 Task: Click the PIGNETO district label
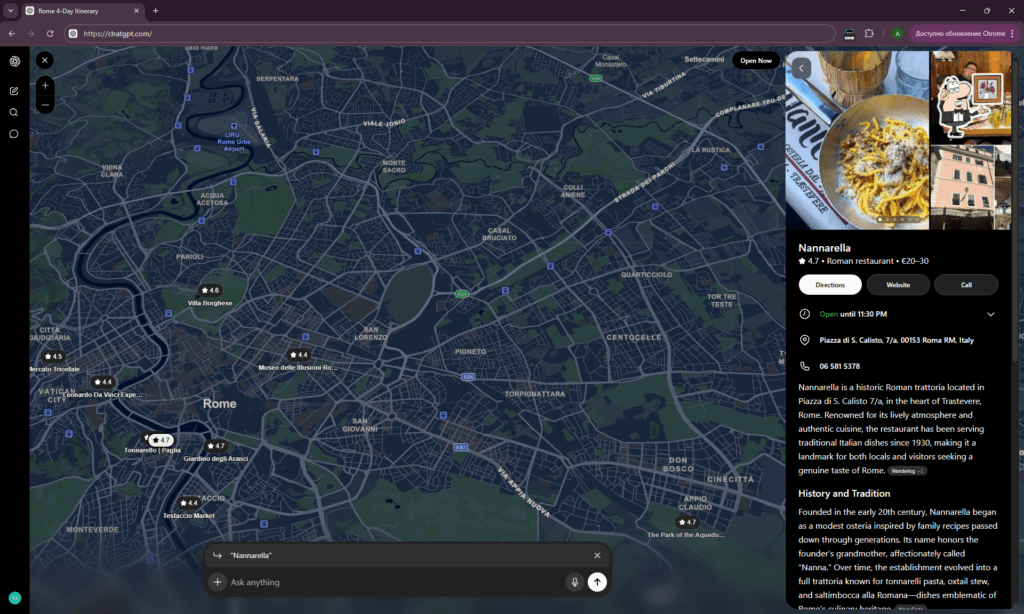470,351
